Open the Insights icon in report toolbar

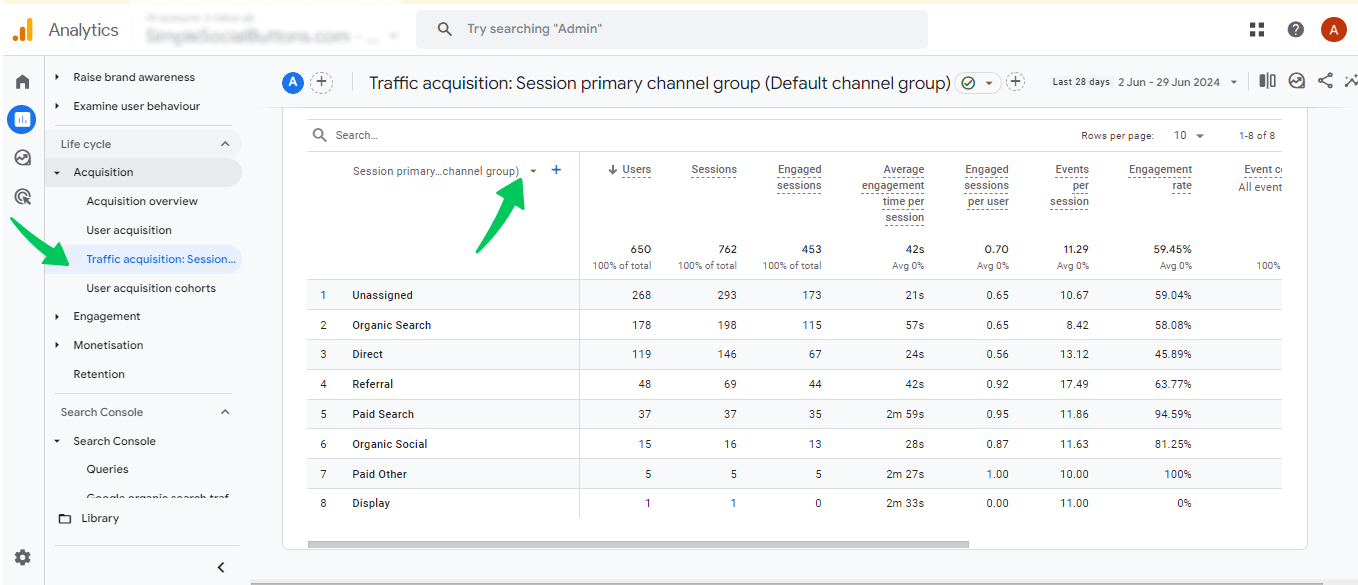coord(1297,81)
